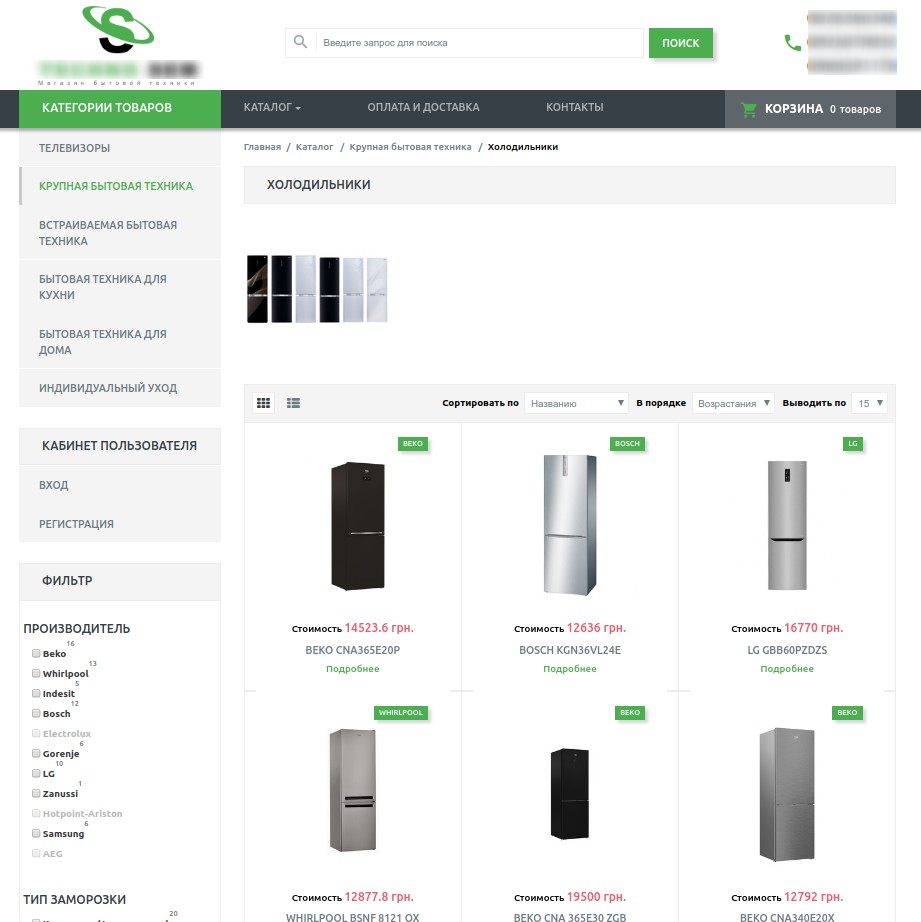The image size is (921, 922).
Task: Open Оплата и доставка page
Action: coord(423,107)
